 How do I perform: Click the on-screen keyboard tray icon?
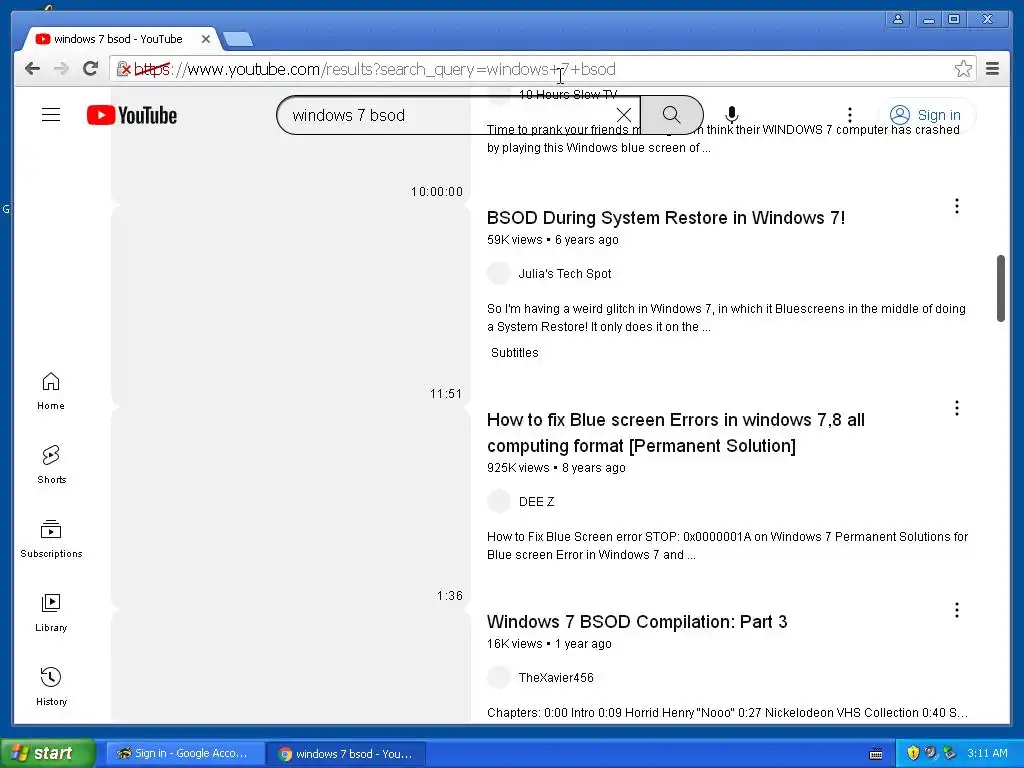(x=876, y=754)
